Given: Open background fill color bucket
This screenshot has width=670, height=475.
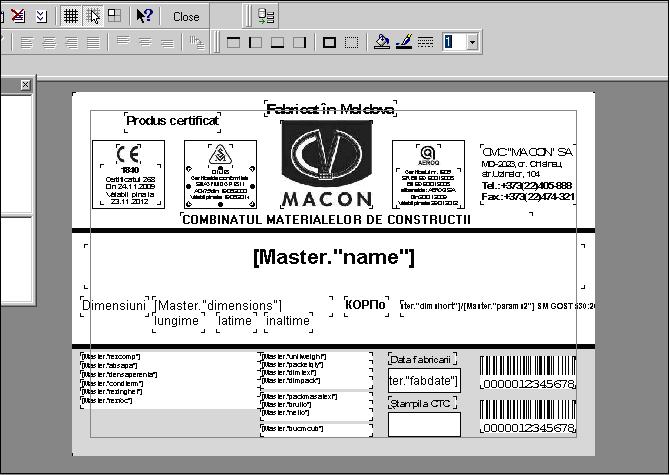Looking at the screenshot, I should click(x=382, y=42).
